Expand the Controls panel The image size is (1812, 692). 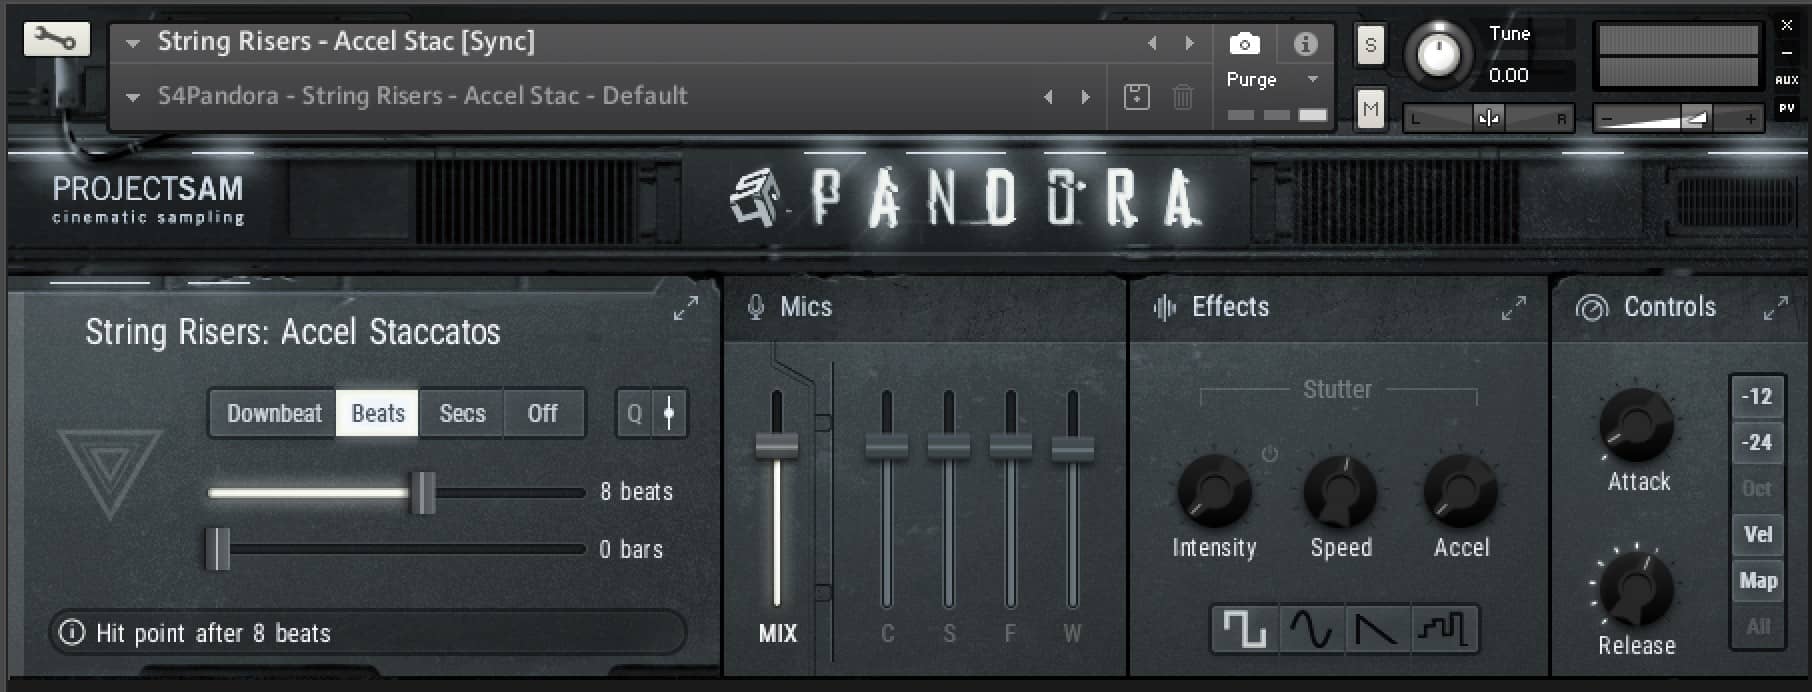(x=1775, y=308)
